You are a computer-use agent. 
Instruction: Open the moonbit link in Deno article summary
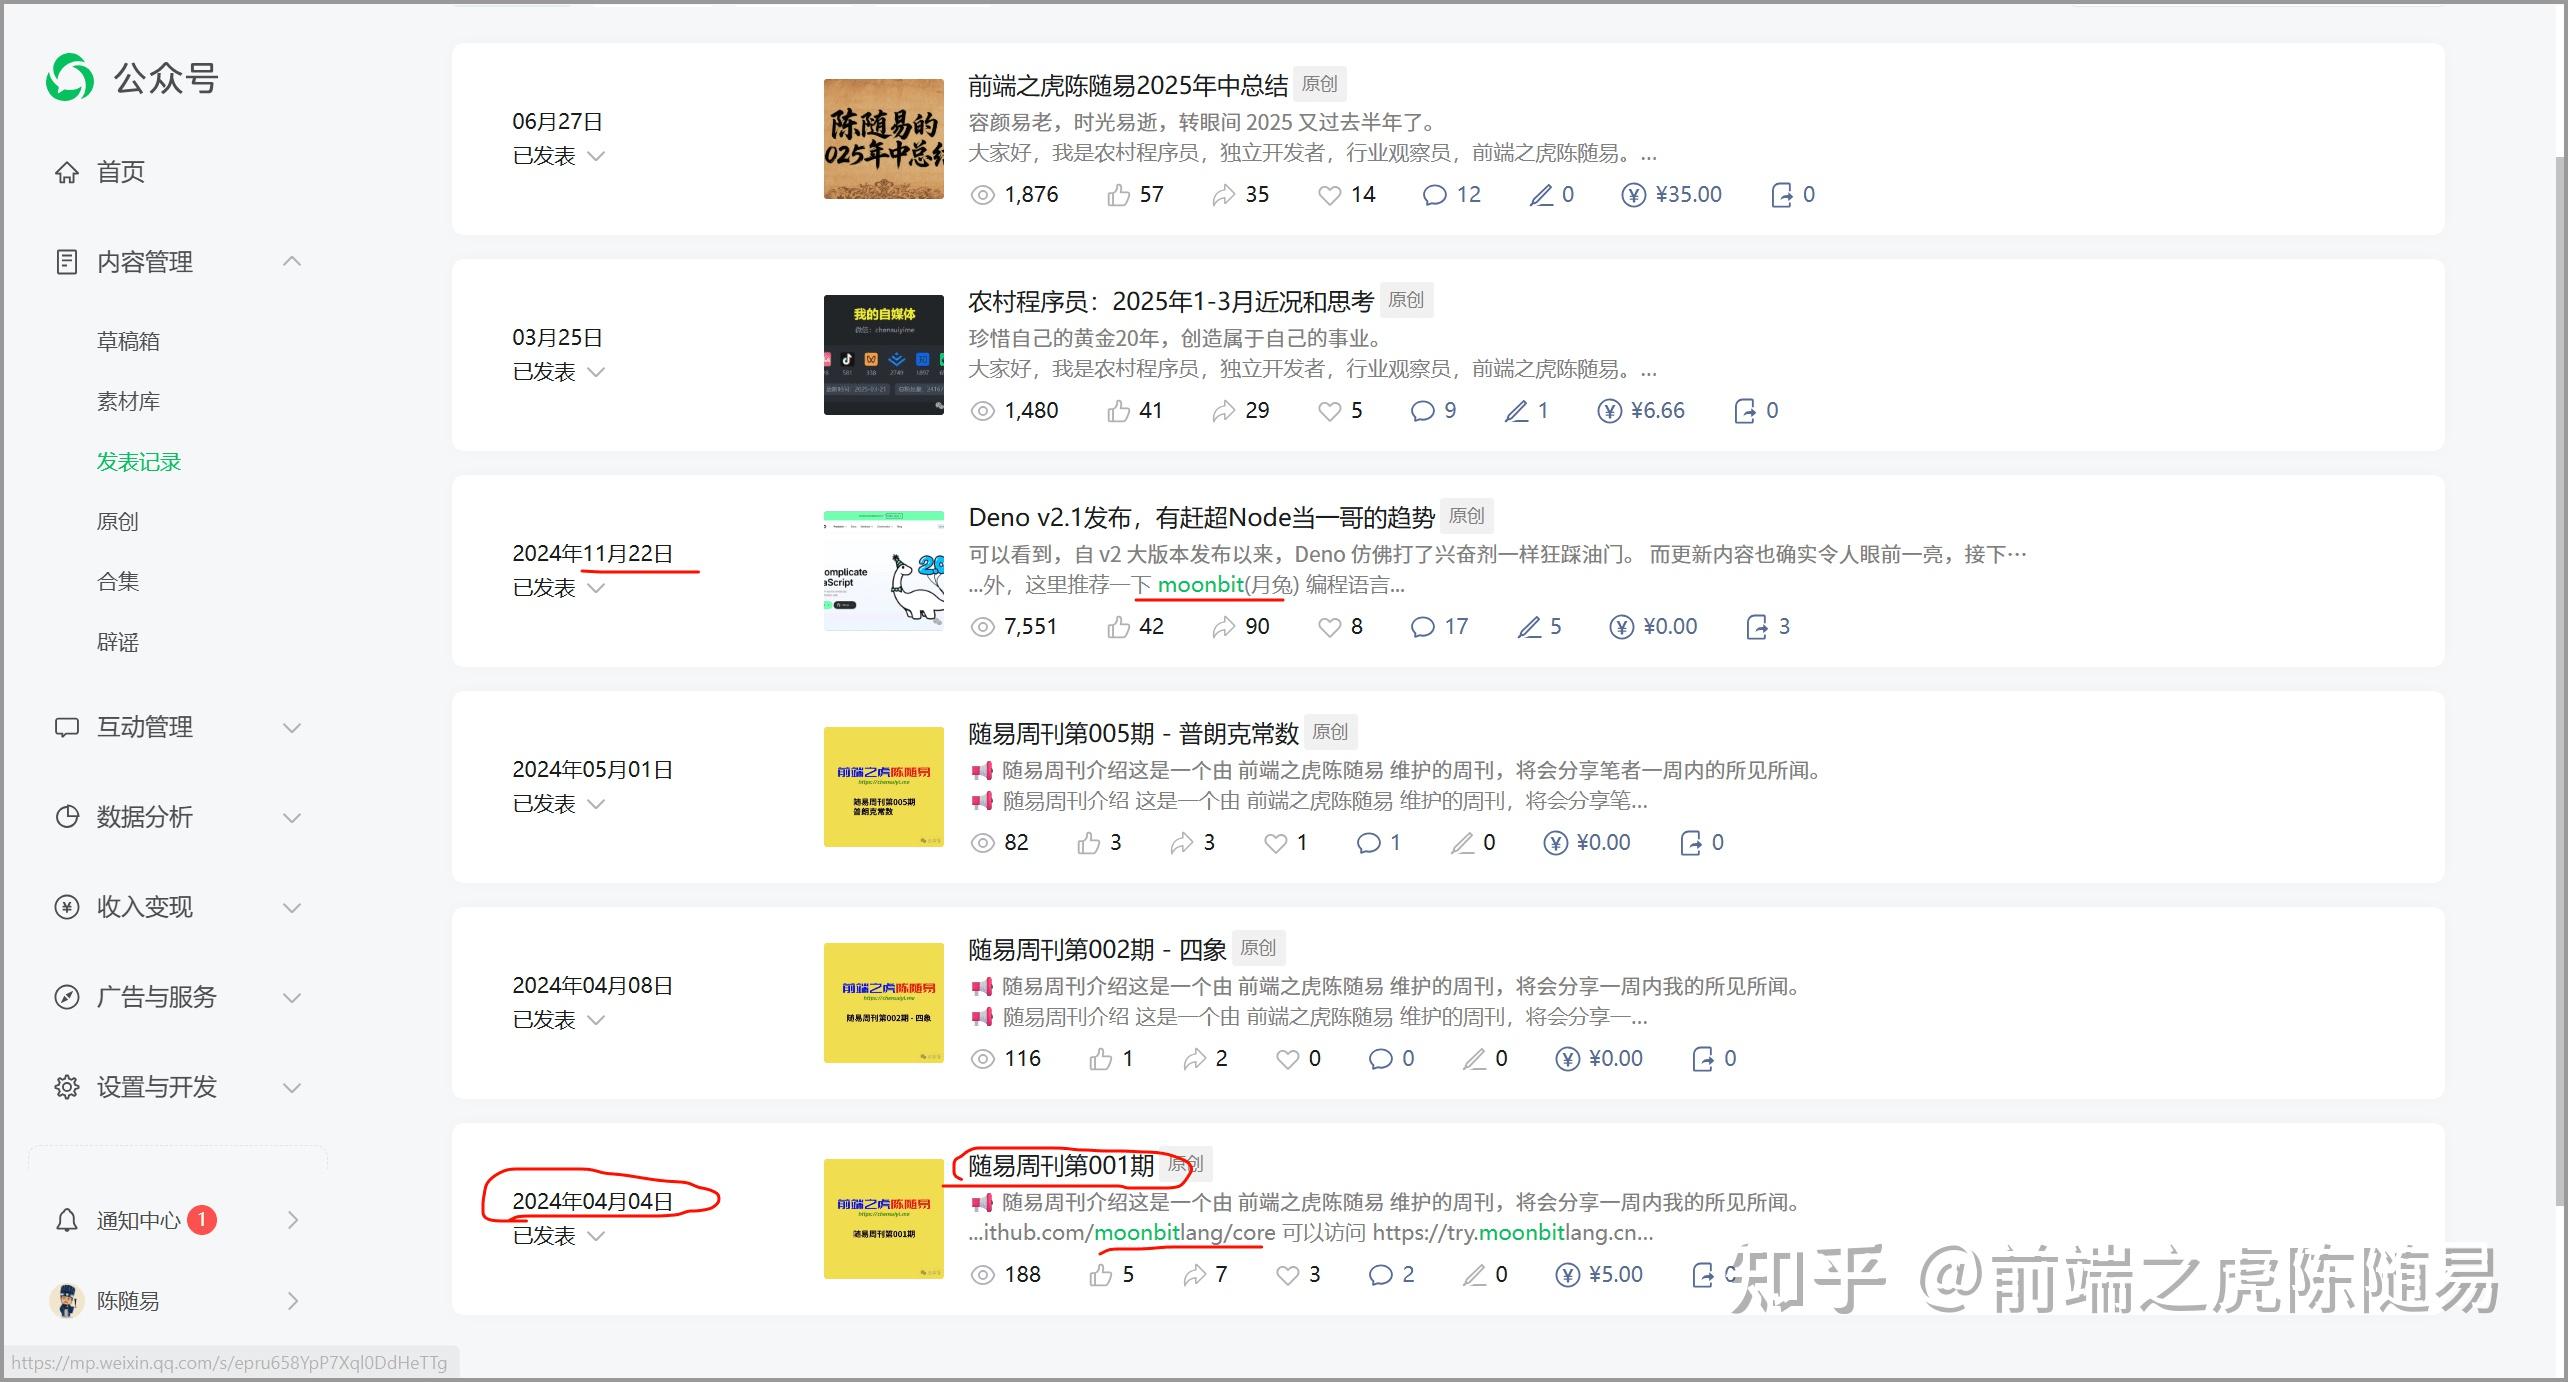1200,585
